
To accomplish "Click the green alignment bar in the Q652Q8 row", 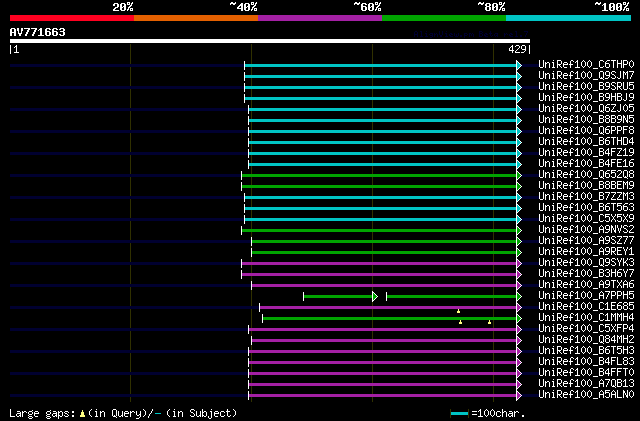I will pos(381,176).
